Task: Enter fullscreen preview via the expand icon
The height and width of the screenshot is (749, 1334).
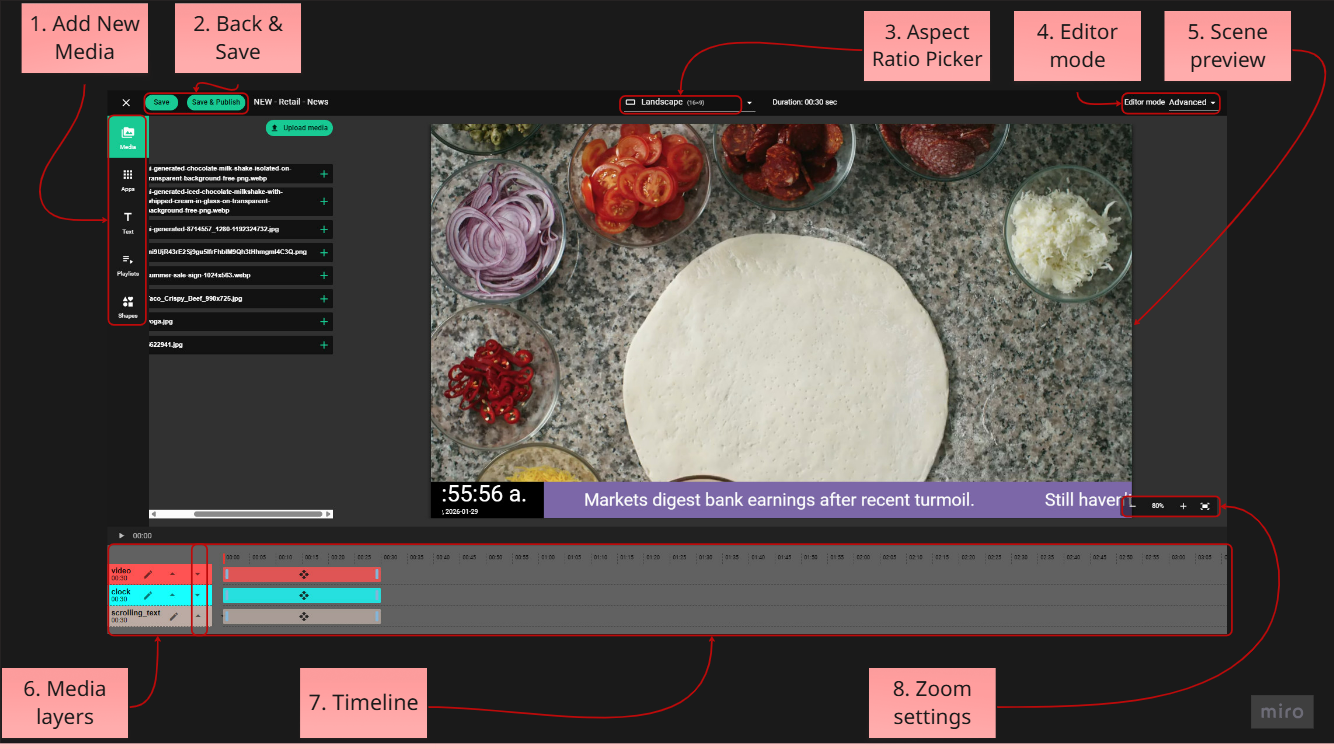Action: [1207, 507]
